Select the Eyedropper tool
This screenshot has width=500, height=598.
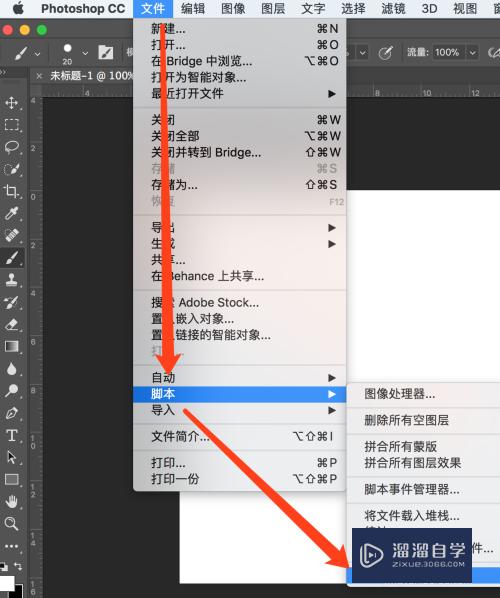[11, 213]
